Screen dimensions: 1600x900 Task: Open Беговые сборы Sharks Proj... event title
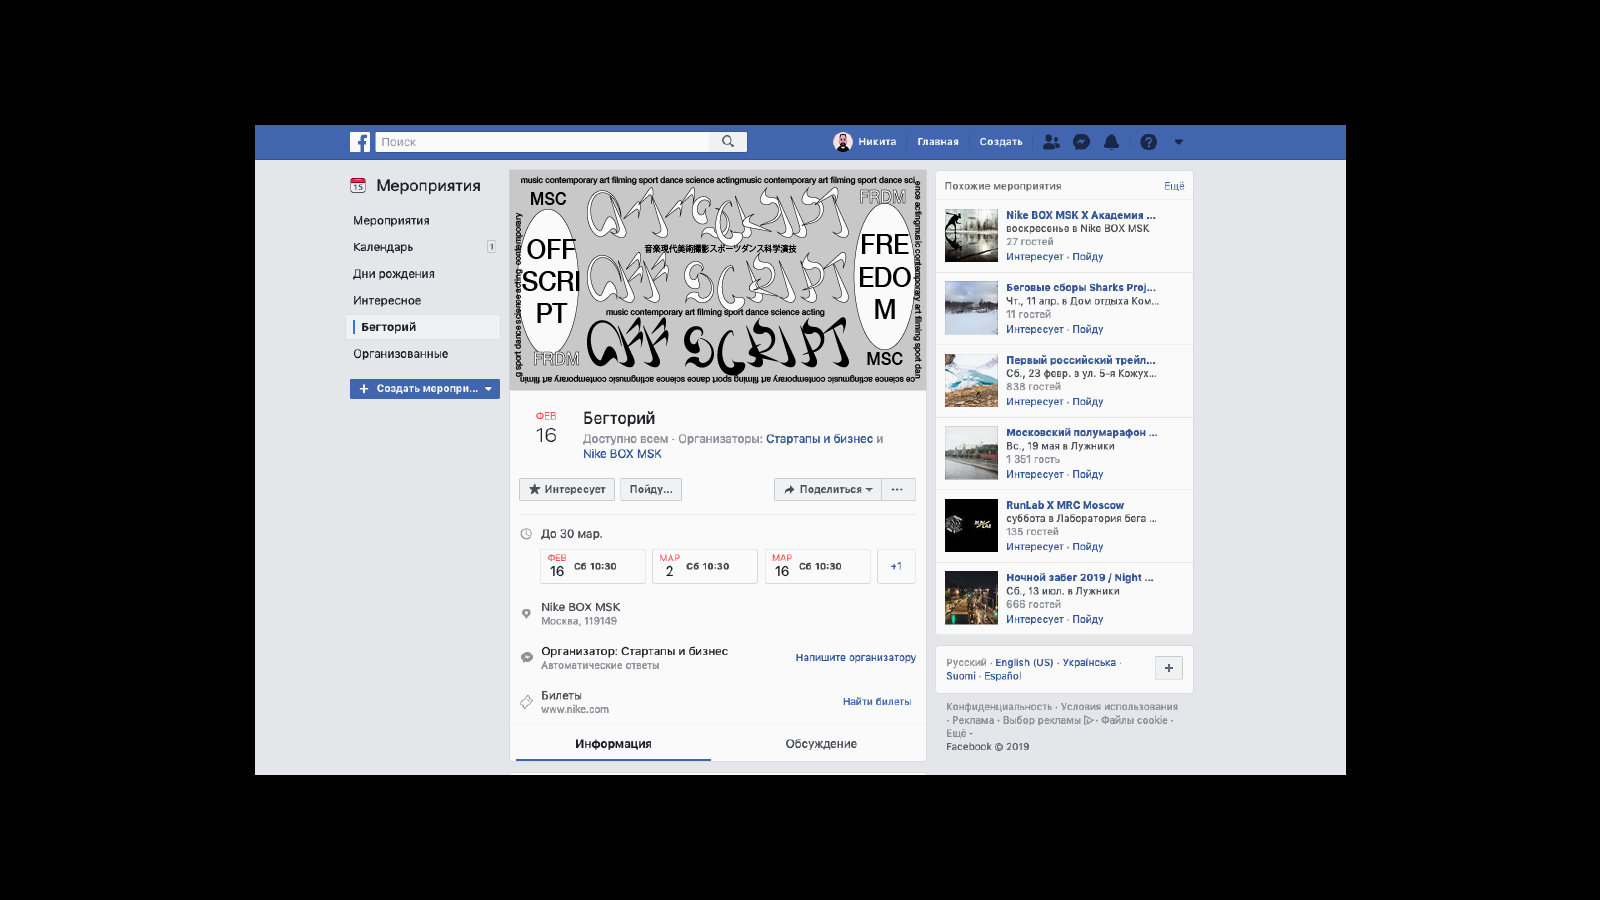pos(1081,288)
